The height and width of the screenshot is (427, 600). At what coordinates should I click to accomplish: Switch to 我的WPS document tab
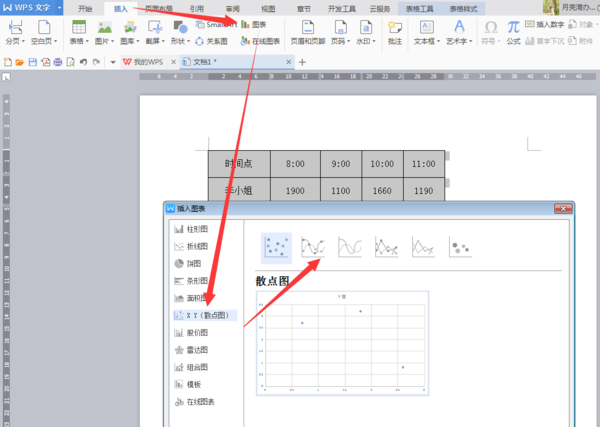[143, 62]
